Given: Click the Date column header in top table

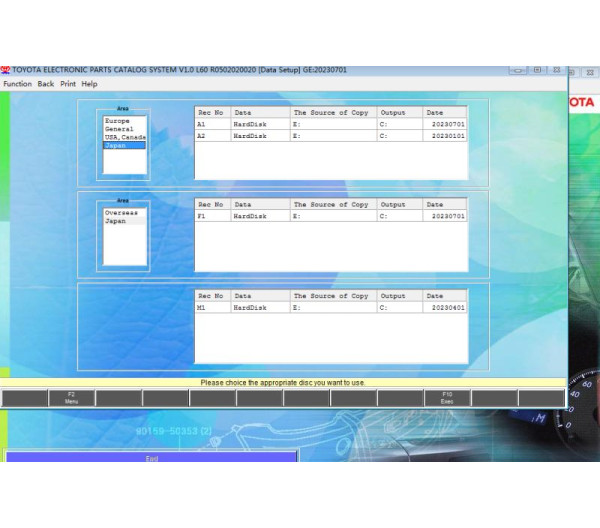Looking at the screenshot, I should (x=445, y=113).
